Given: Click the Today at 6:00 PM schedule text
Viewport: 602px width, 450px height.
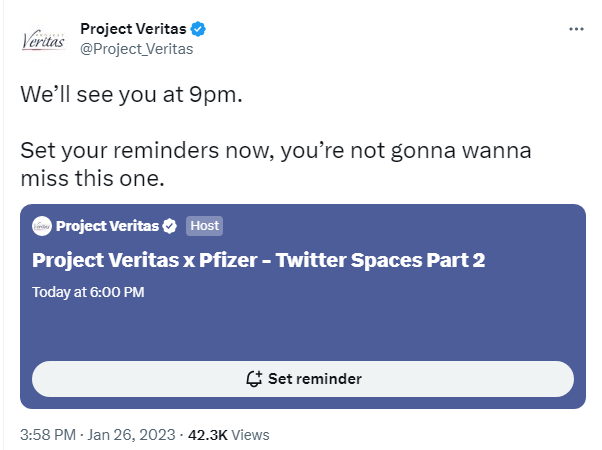Looking at the screenshot, I should tap(88, 292).
